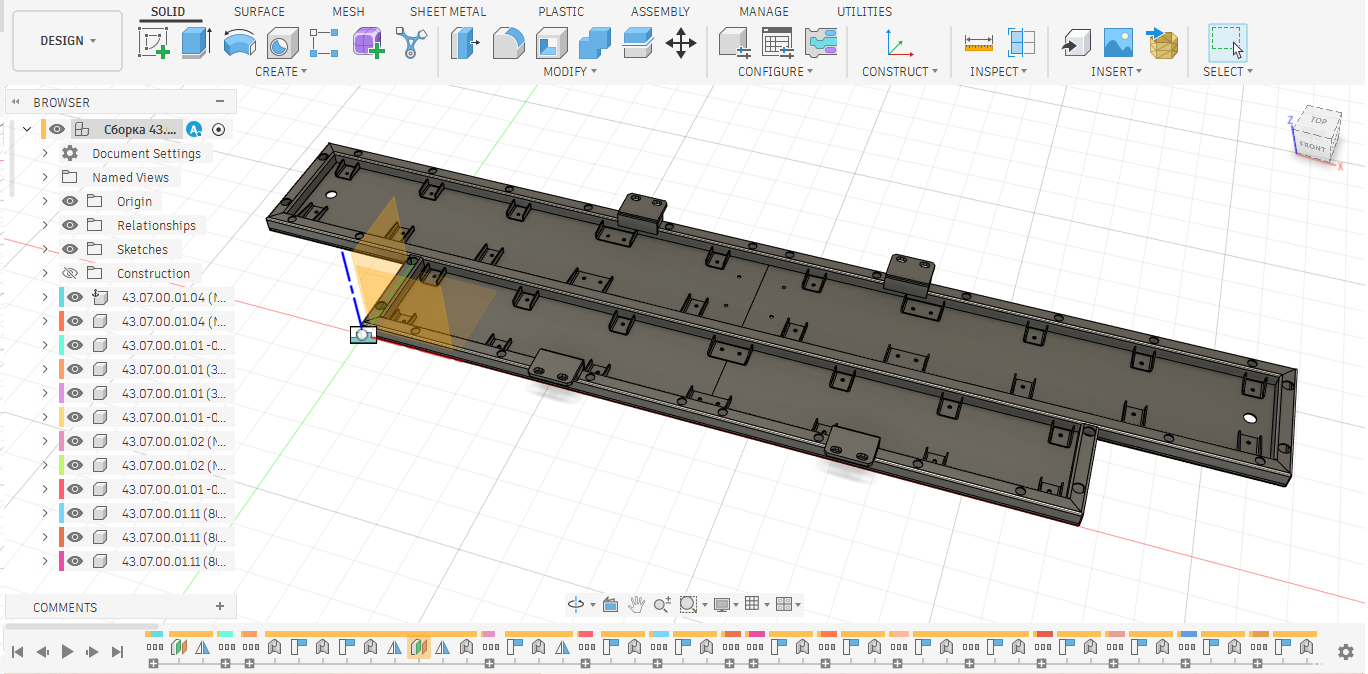This screenshot has width=1368, height=674.
Task: Select the Combine tool
Action: coord(595,42)
